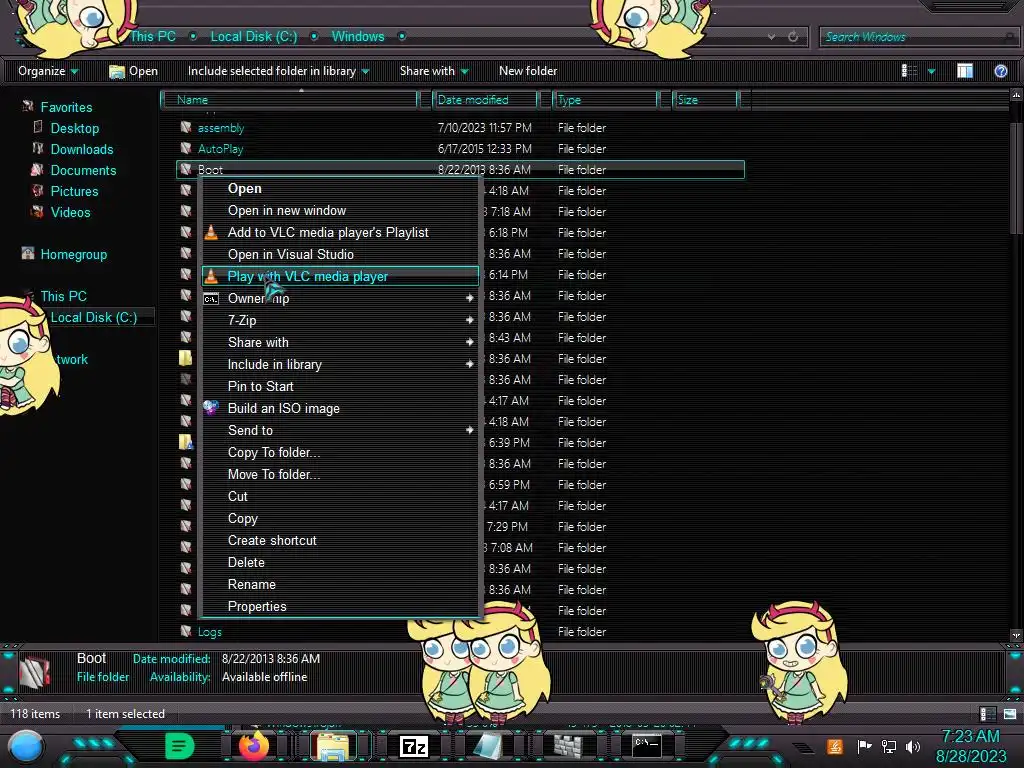Change view layout icon

click(x=909, y=71)
